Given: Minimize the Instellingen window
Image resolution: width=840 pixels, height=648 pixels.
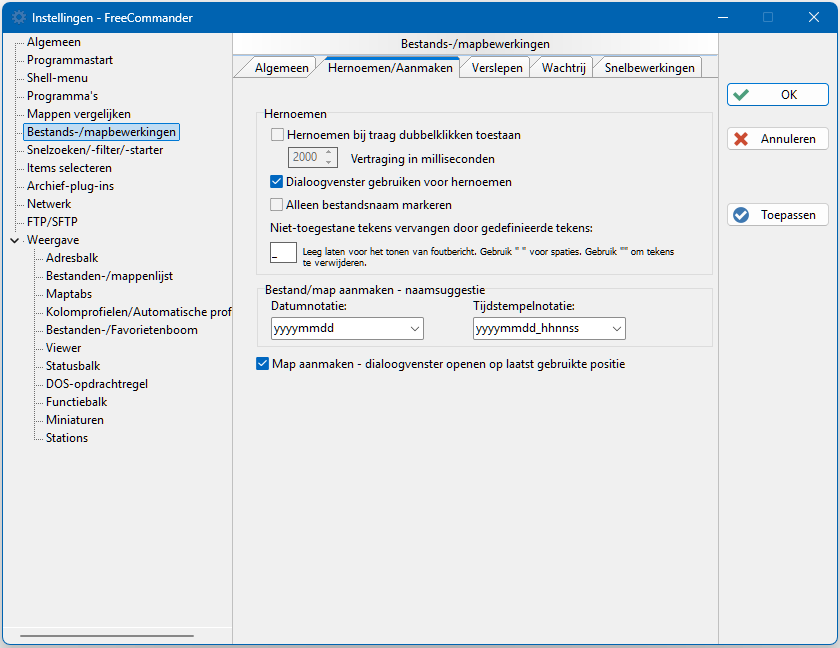Looking at the screenshot, I should click(723, 17).
